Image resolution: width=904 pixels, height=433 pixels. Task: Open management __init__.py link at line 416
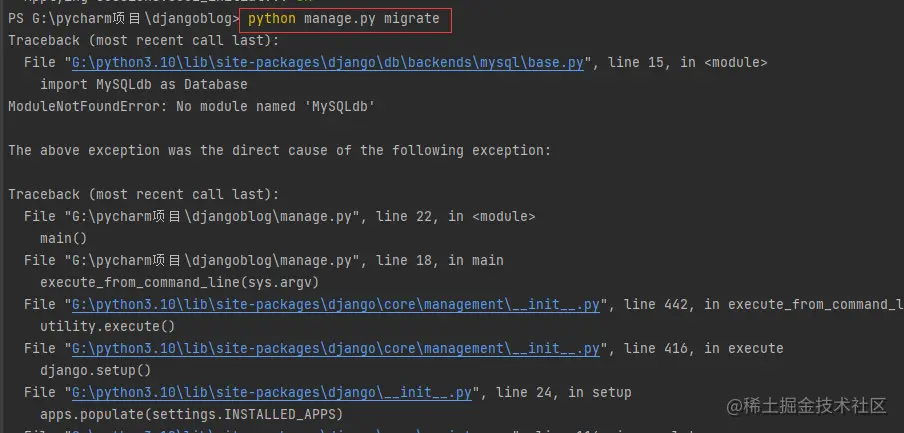coord(335,348)
